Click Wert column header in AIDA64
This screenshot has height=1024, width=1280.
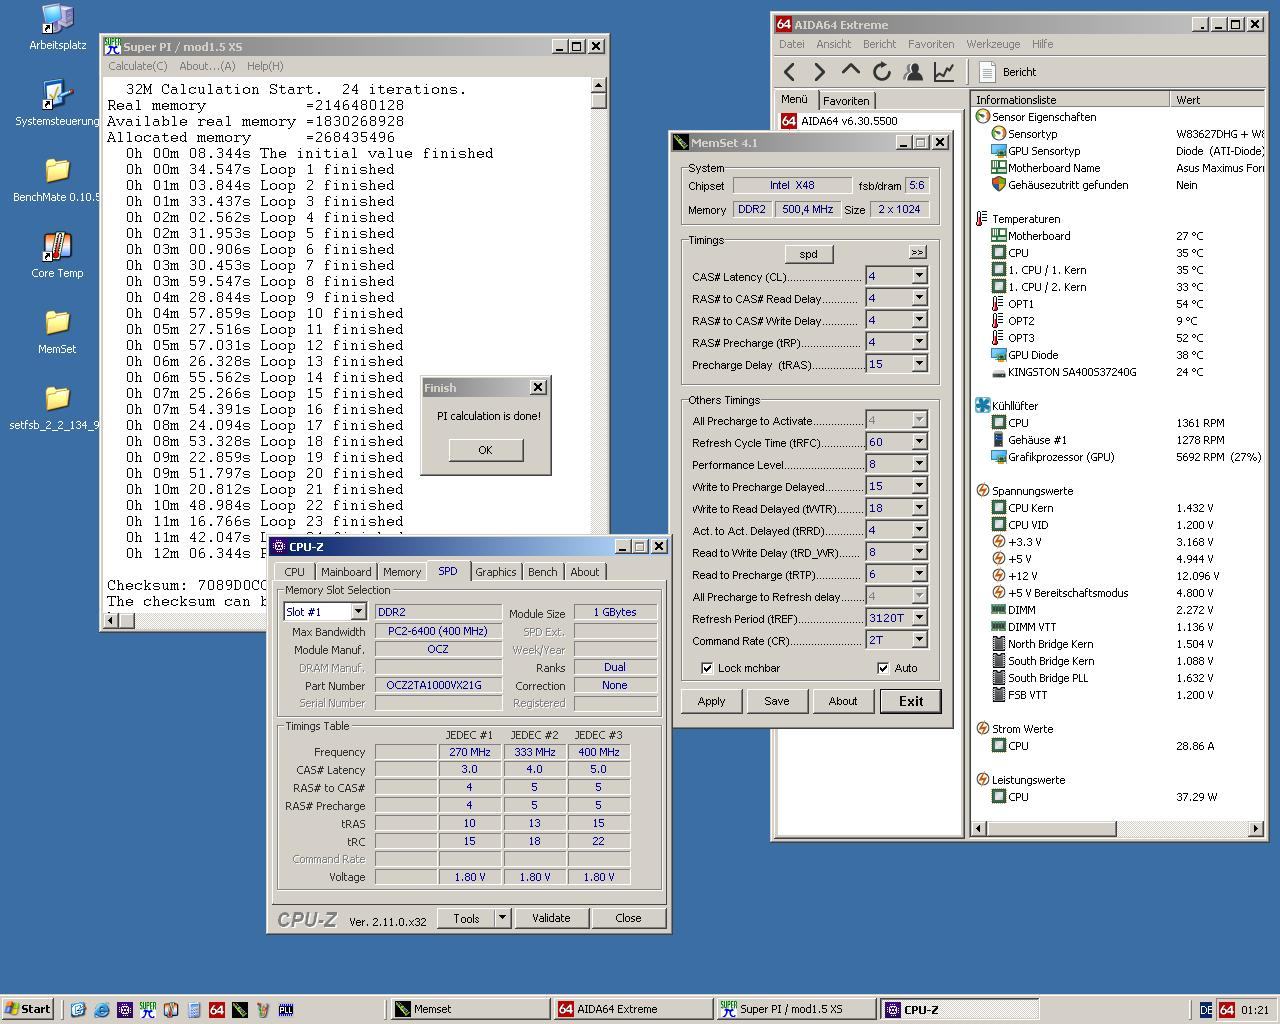[x=1217, y=100]
